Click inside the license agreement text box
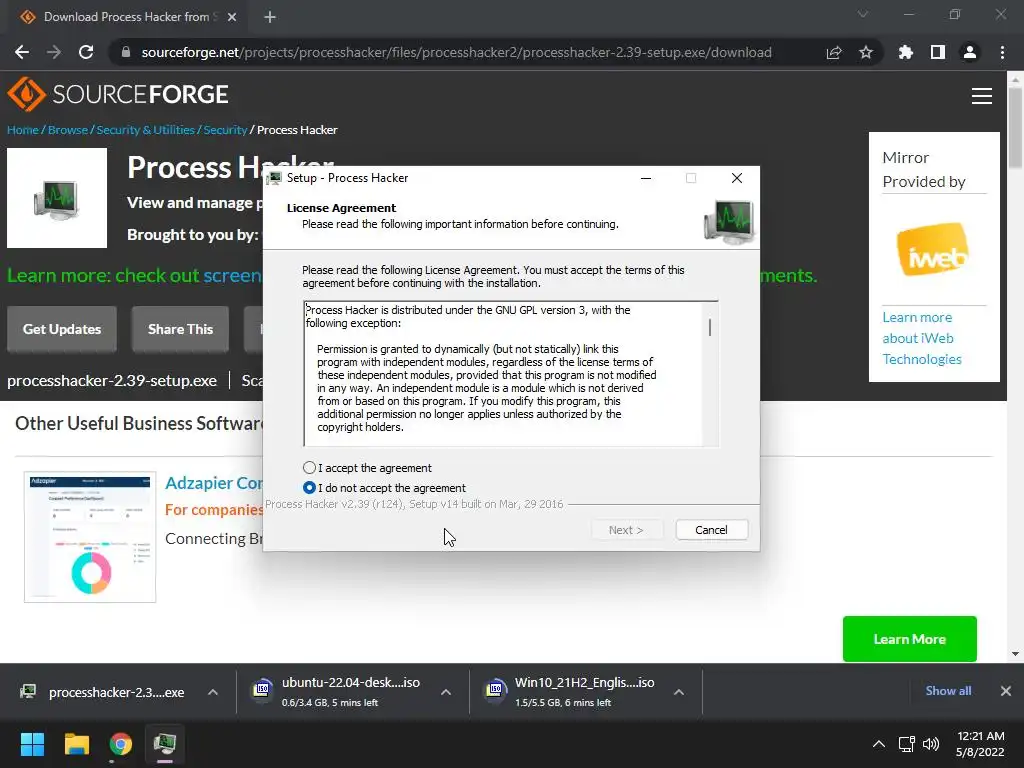1024x768 pixels. click(503, 374)
